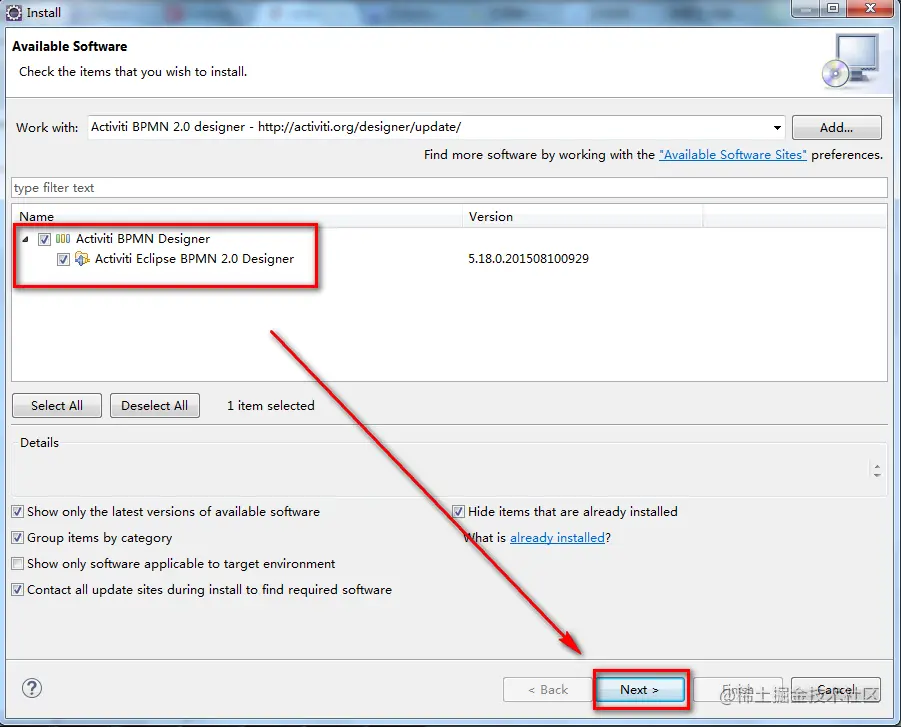Maximize the Install window
Image resolution: width=901 pixels, height=727 pixels.
pos(833,8)
